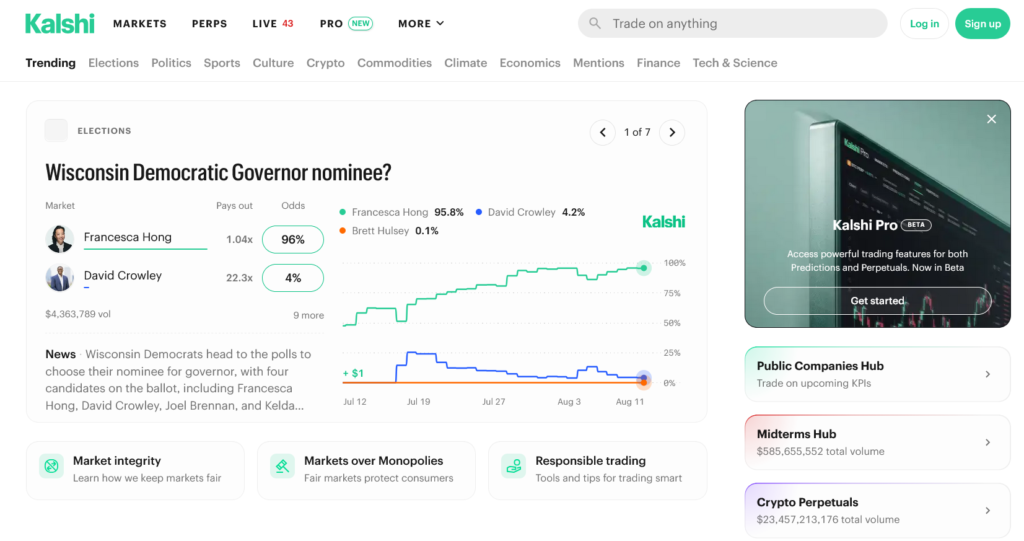Click the 22.3x payout value

239,278
